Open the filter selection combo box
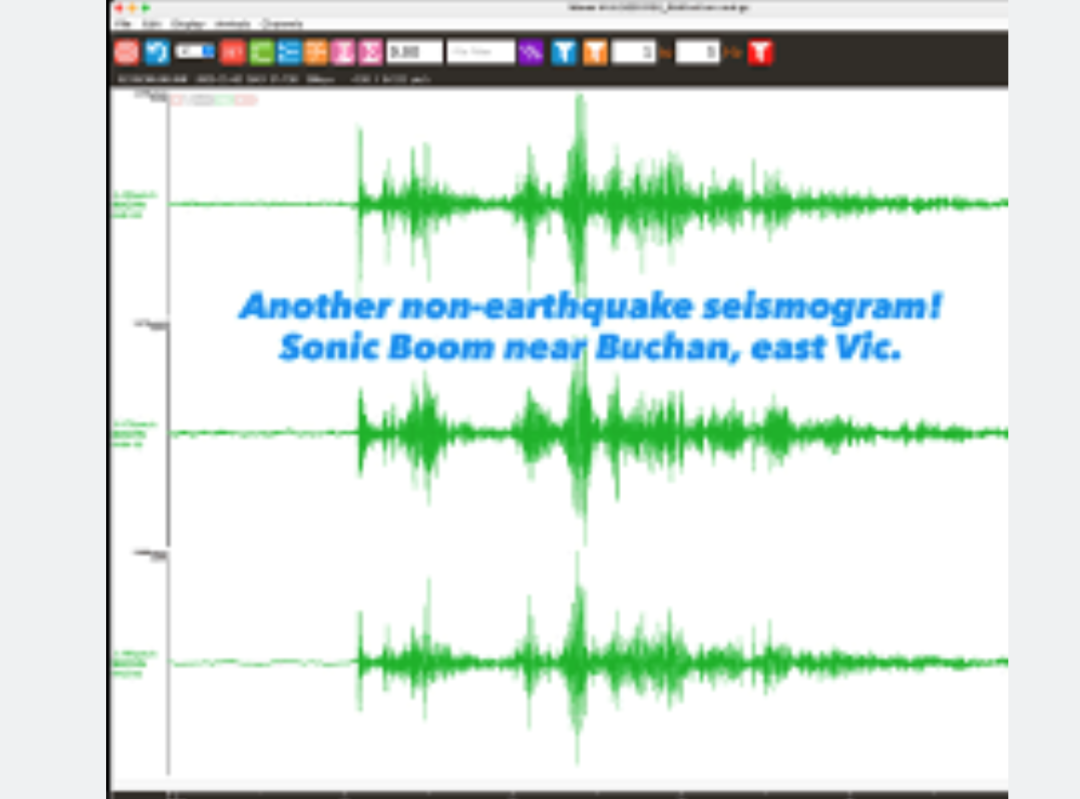Screen dimensions: 1080x799 pyautogui.click(x=480, y=52)
